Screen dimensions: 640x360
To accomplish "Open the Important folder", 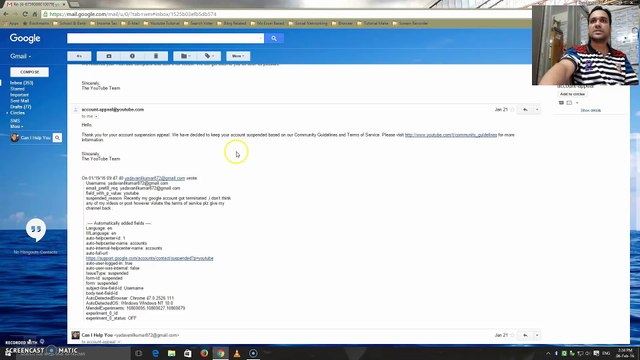I will (19, 95).
